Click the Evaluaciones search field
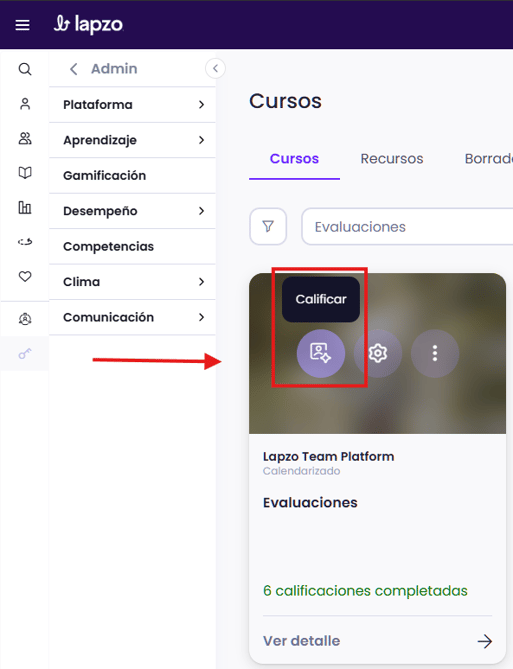 (408, 227)
